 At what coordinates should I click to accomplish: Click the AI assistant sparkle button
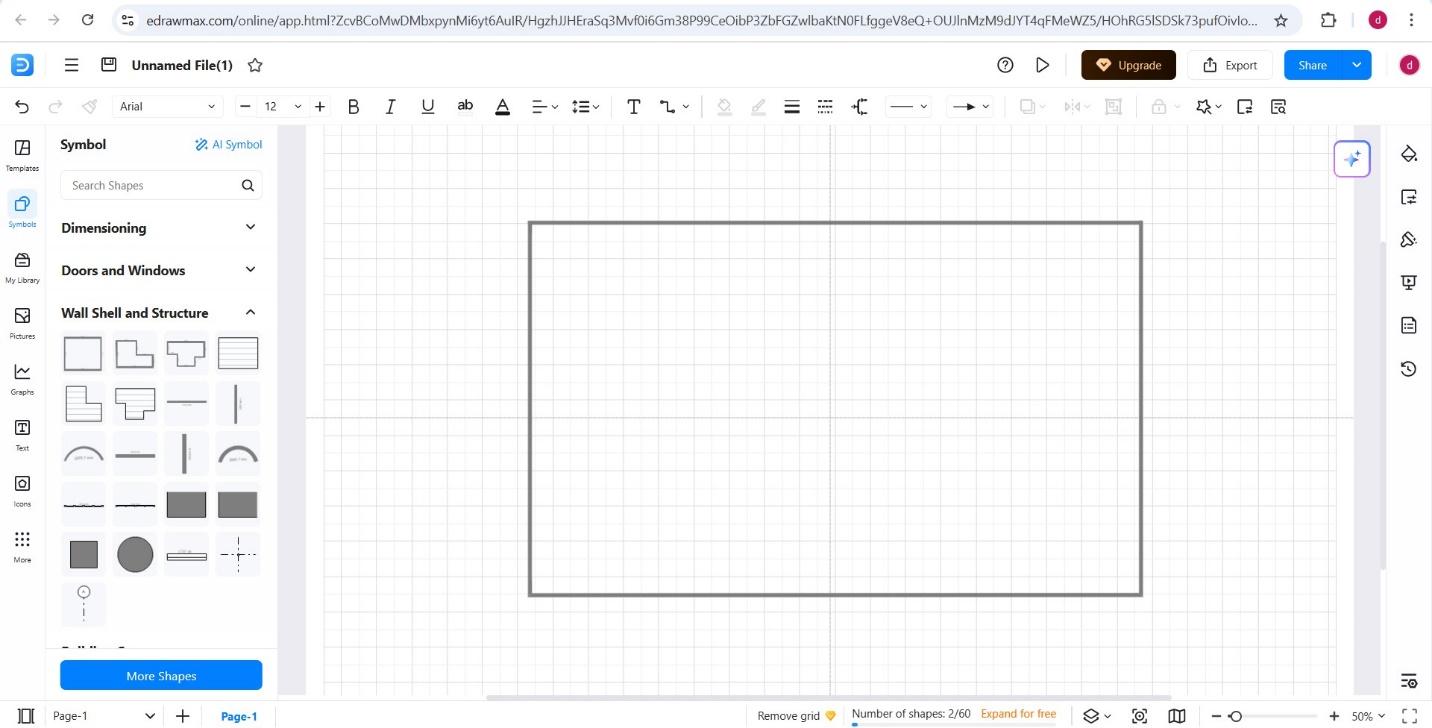click(x=1352, y=159)
